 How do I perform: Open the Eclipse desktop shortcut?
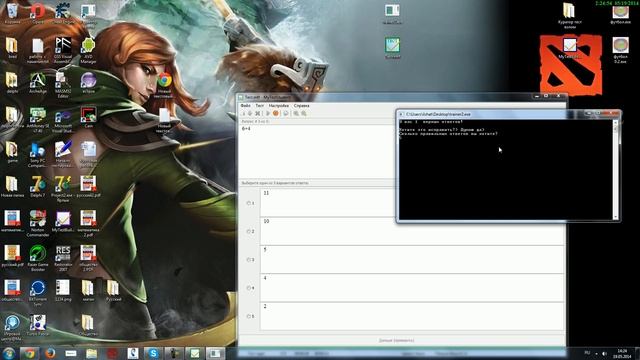88,83
